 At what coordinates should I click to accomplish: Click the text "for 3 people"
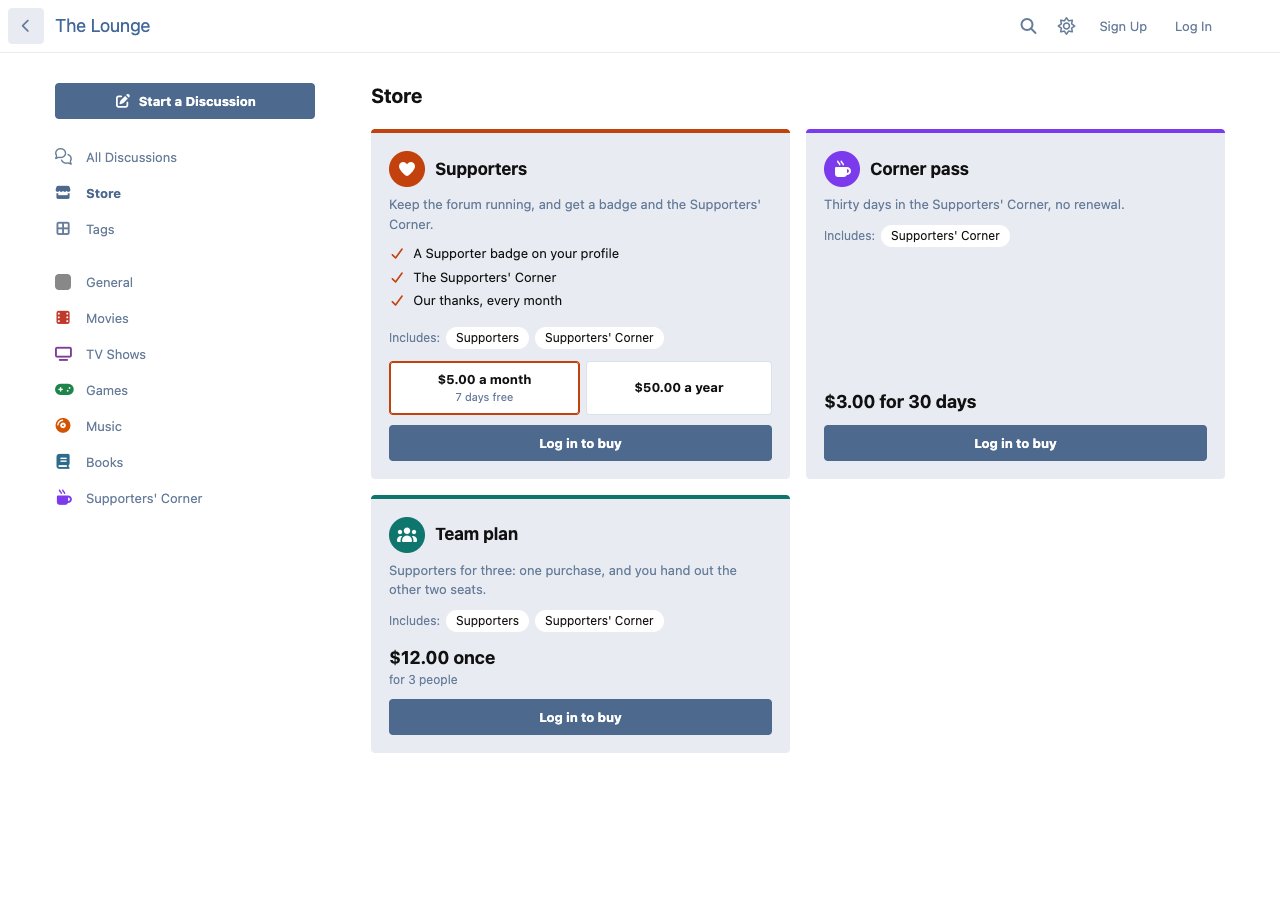point(423,680)
